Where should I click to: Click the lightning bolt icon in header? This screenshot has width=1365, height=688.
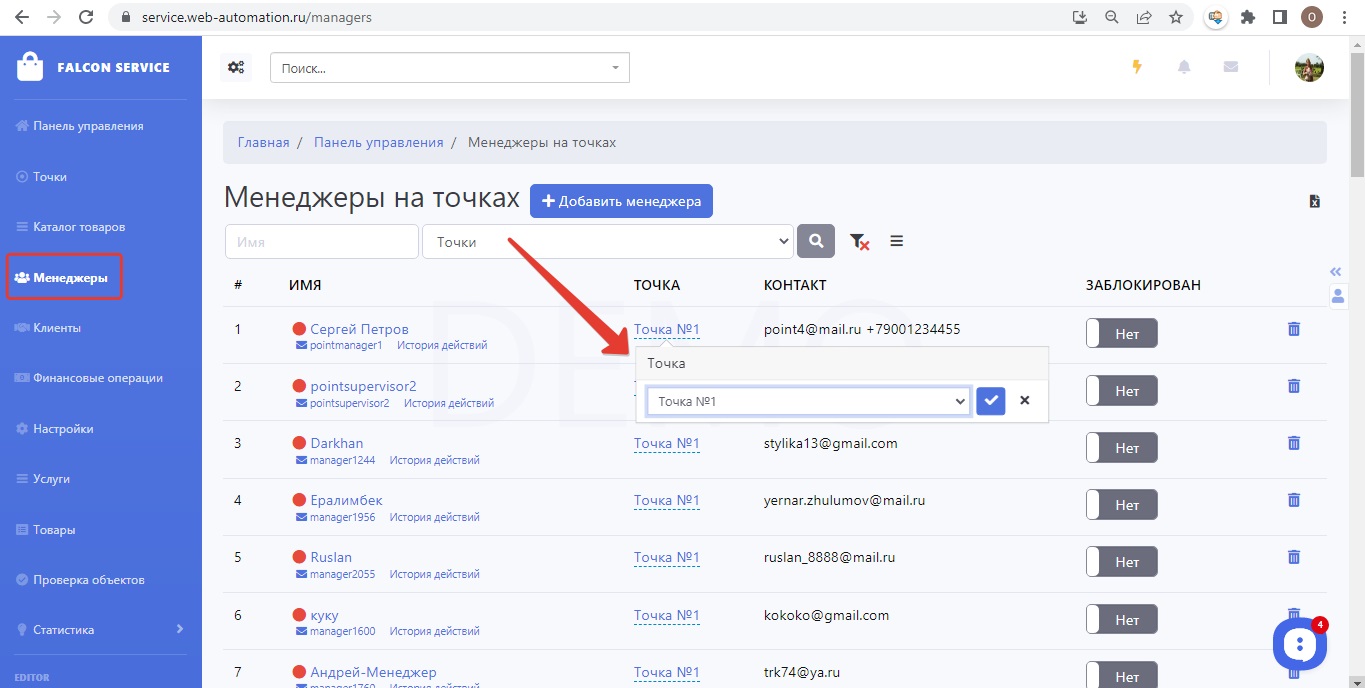pos(1136,67)
